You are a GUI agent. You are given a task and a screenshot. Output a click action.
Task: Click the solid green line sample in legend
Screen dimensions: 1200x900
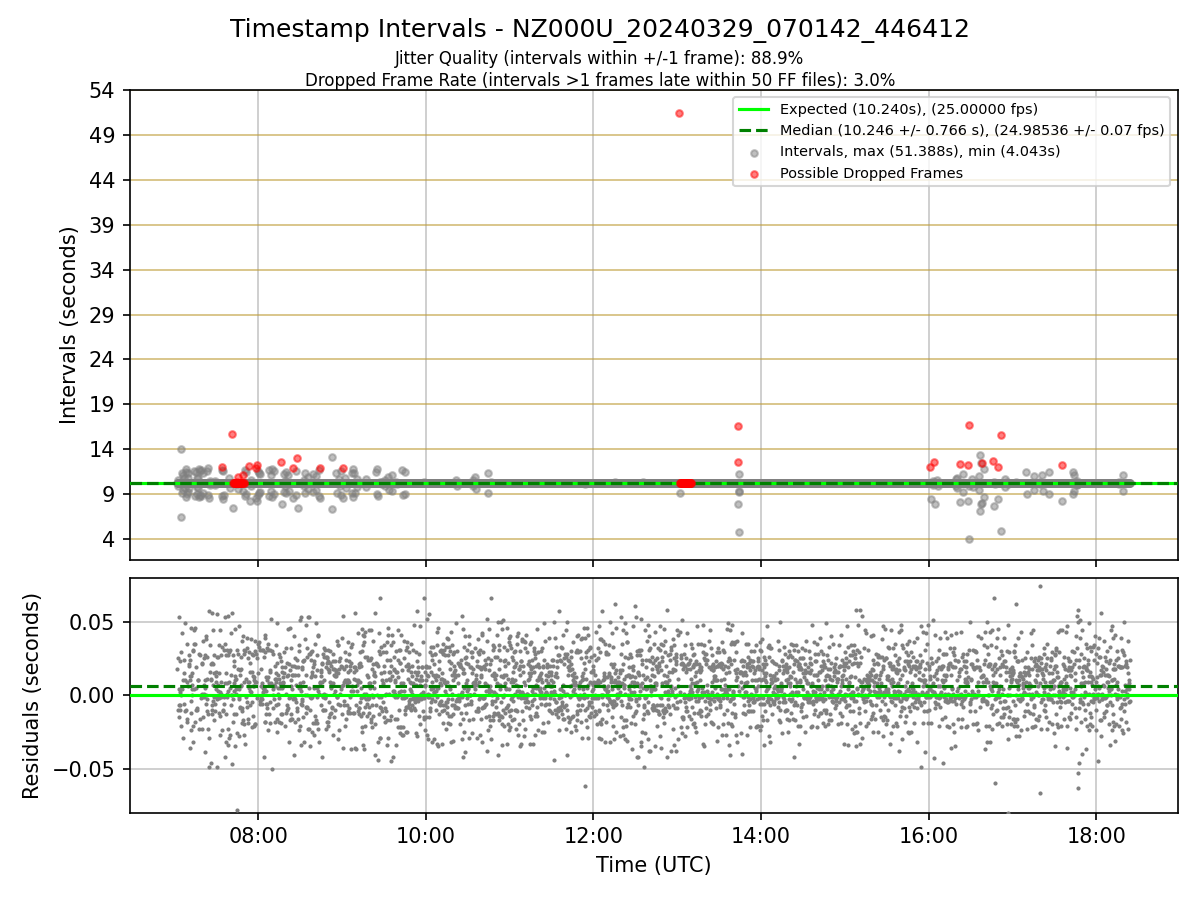[754, 109]
